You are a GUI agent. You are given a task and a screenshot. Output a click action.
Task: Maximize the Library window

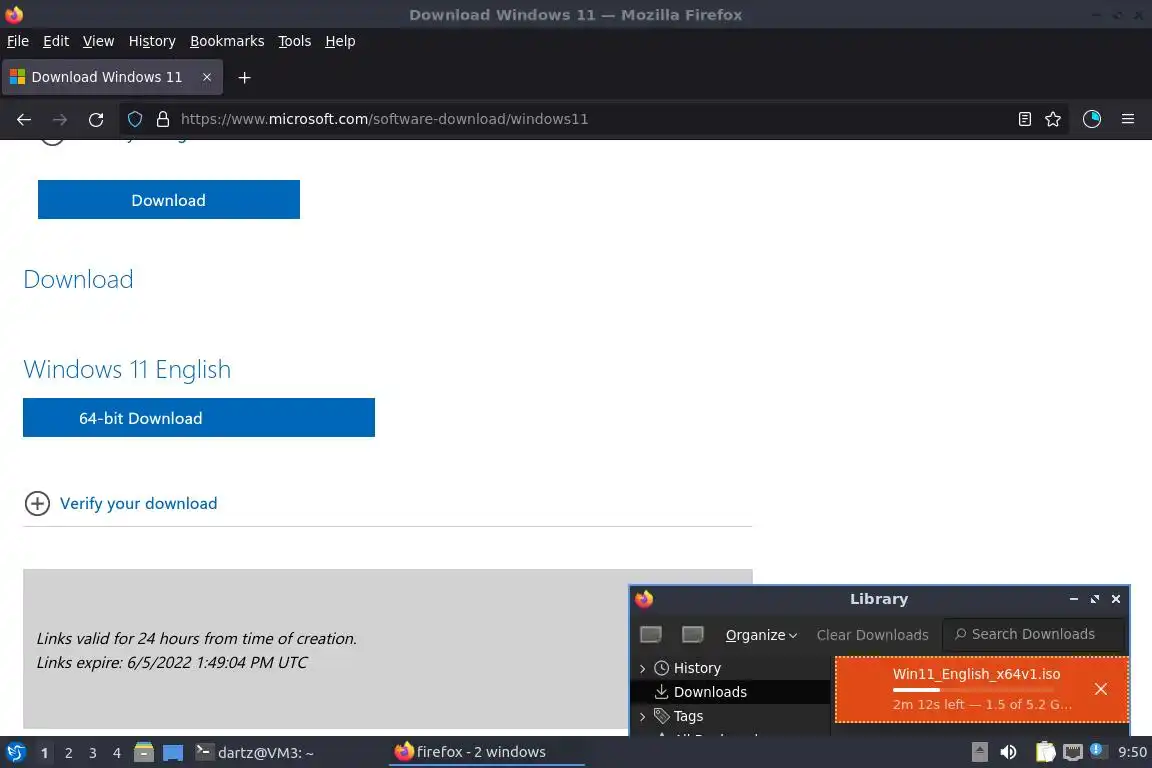[x=1095, y=599]
